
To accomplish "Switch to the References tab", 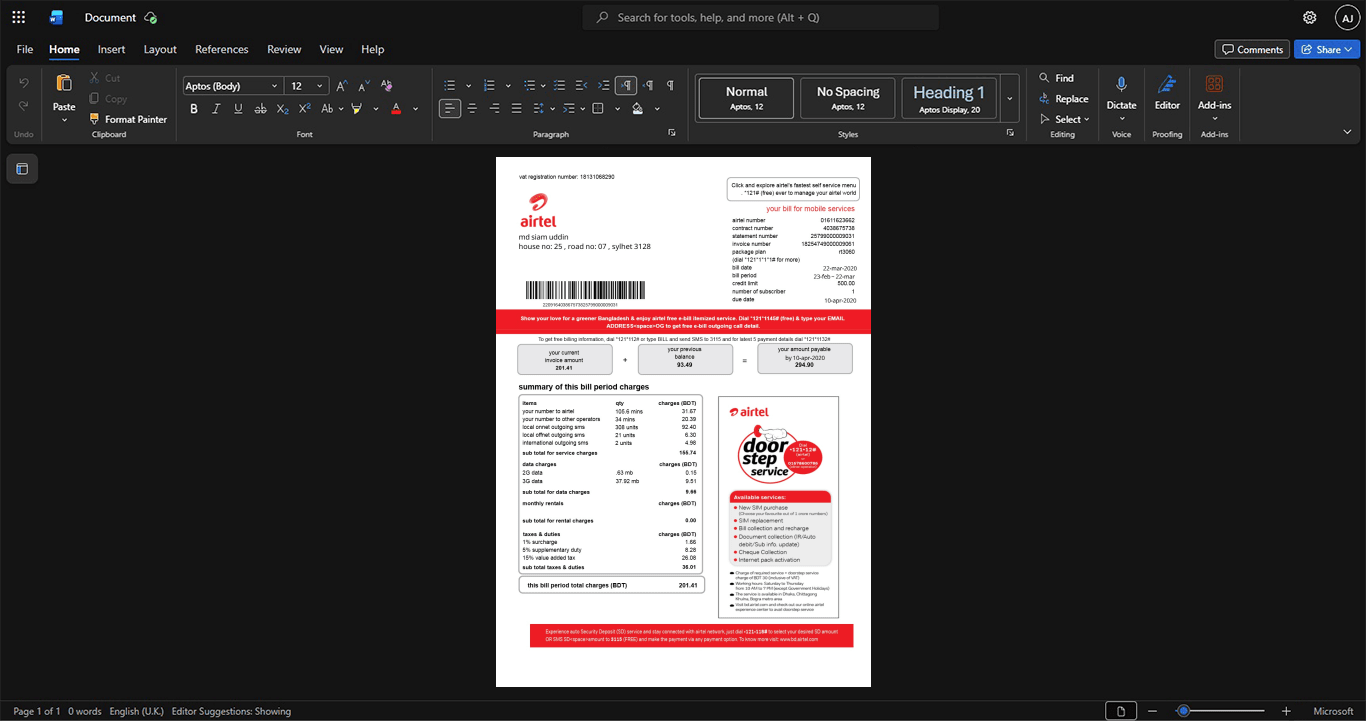I will click(221, 49).
